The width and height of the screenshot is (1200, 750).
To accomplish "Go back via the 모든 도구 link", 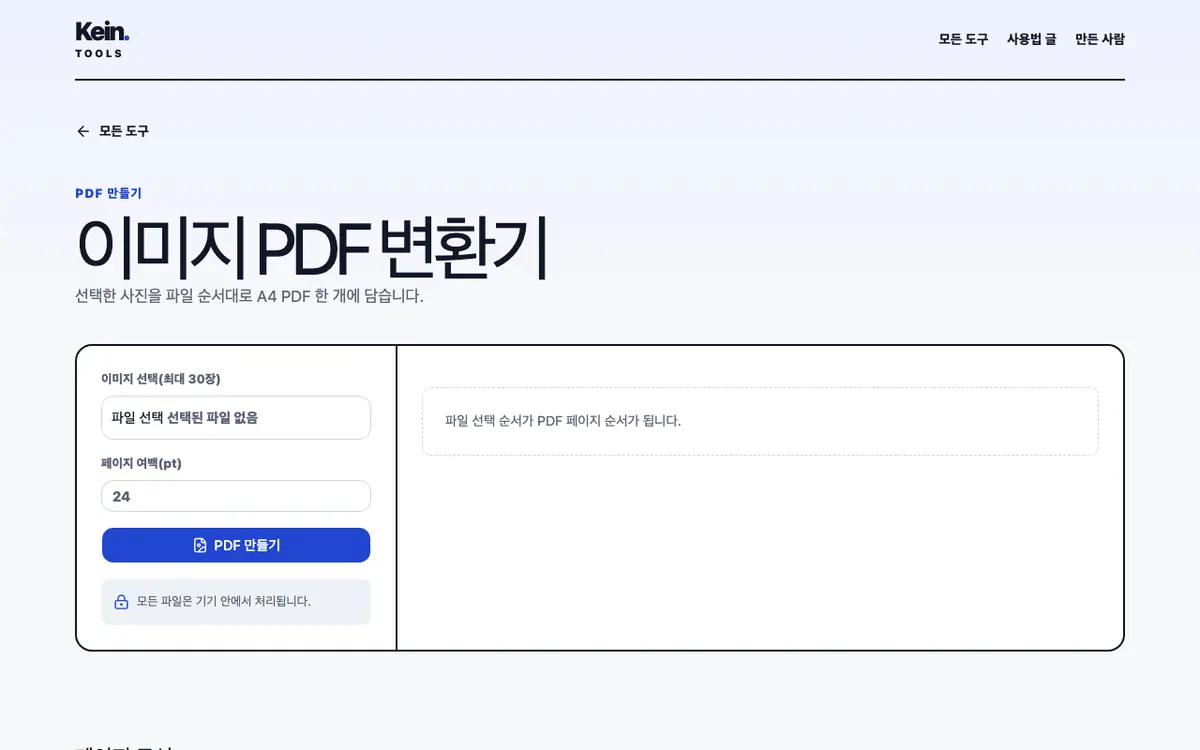I will (112, 131).
